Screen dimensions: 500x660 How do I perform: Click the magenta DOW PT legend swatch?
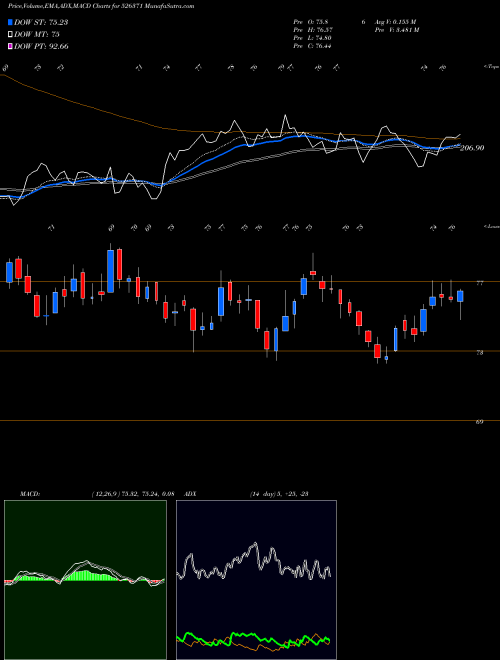(x=10, y=46)
